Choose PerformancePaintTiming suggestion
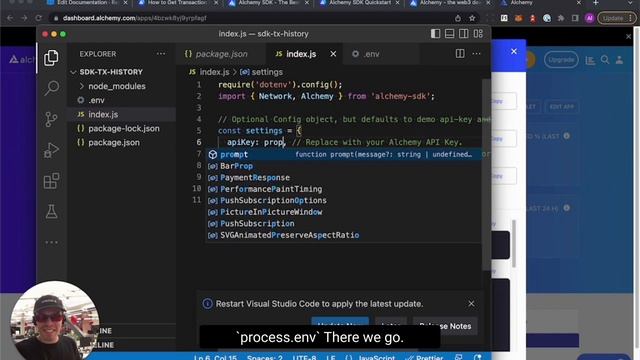The width and height of the screenshot is (640, 360). pos(344,189)
